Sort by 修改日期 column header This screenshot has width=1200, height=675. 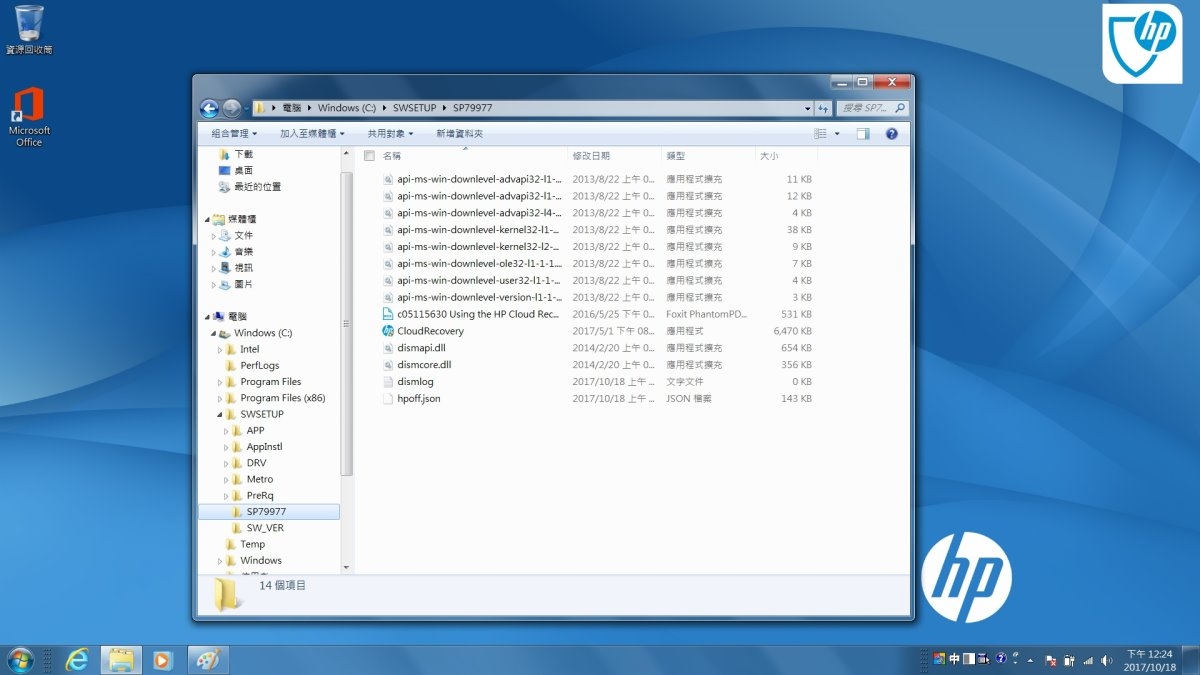(591, 156)
